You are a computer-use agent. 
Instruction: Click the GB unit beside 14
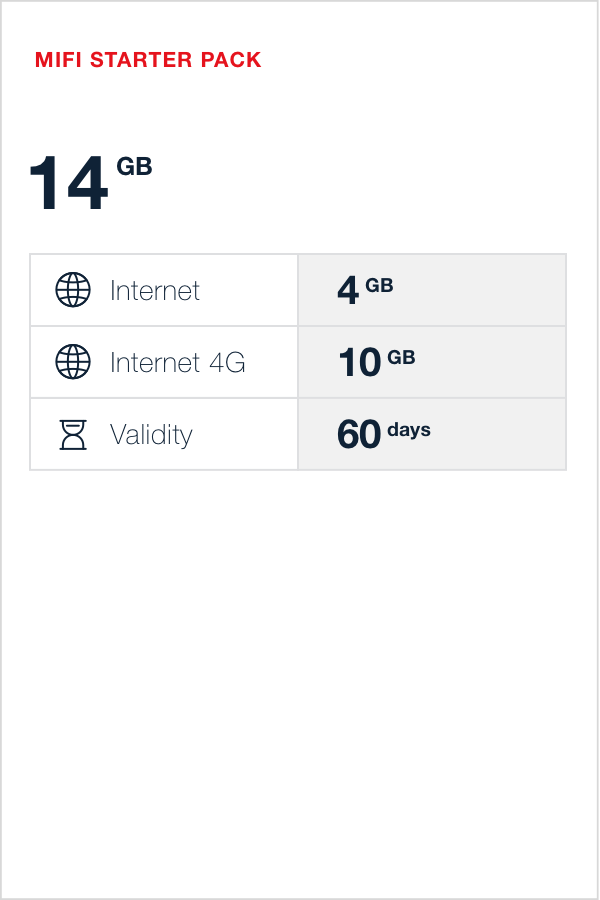point(134,167)
